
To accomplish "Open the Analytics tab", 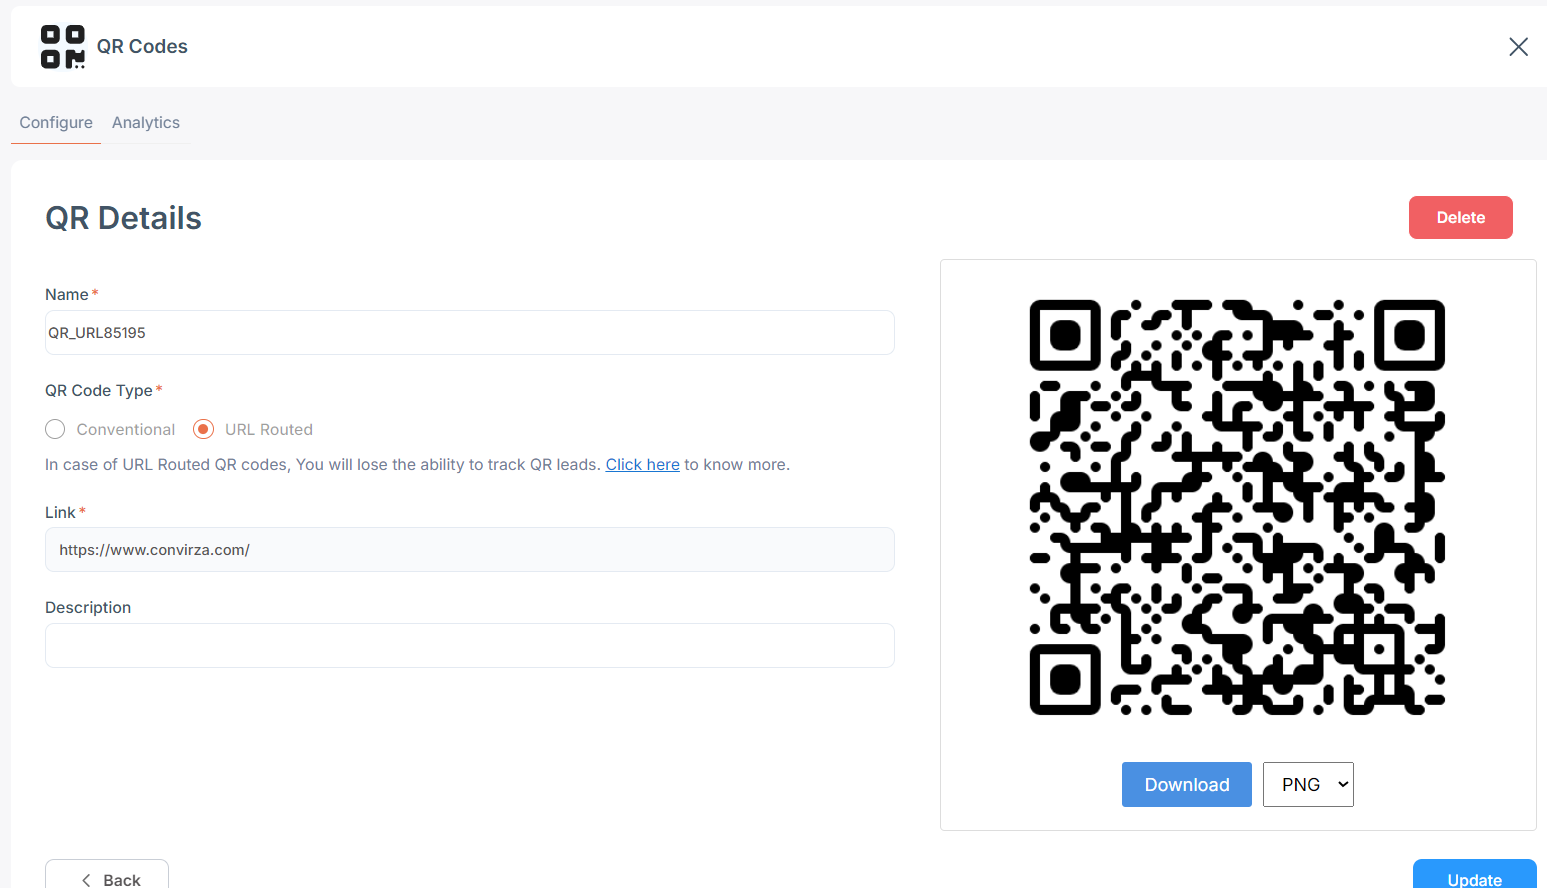I will click(x=146, y=123).
